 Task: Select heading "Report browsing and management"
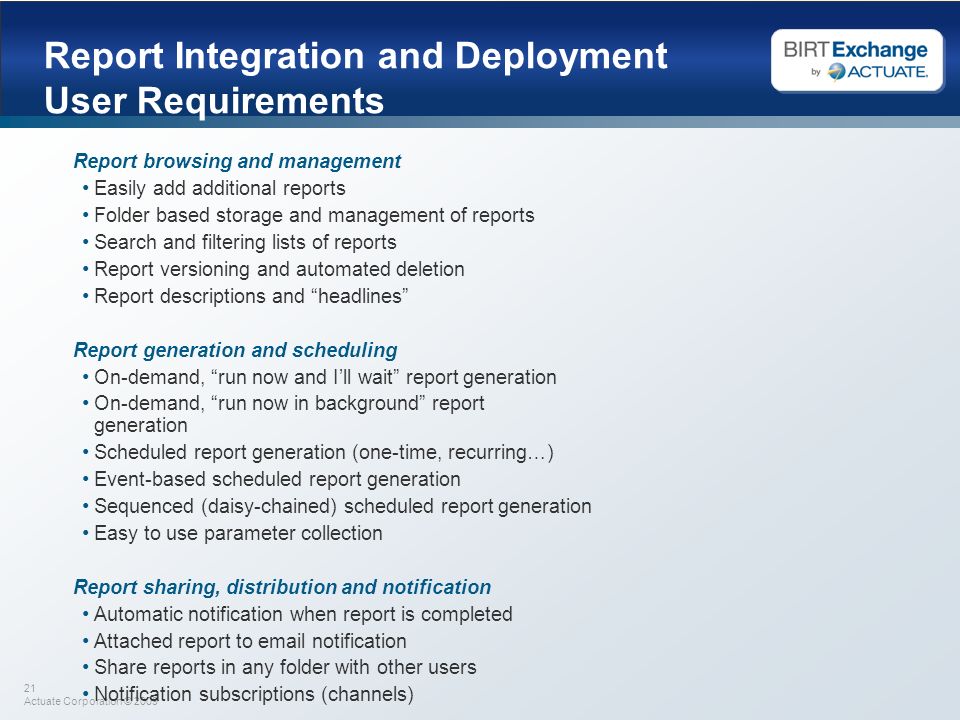pyautogui.click(x=237, y=161)
